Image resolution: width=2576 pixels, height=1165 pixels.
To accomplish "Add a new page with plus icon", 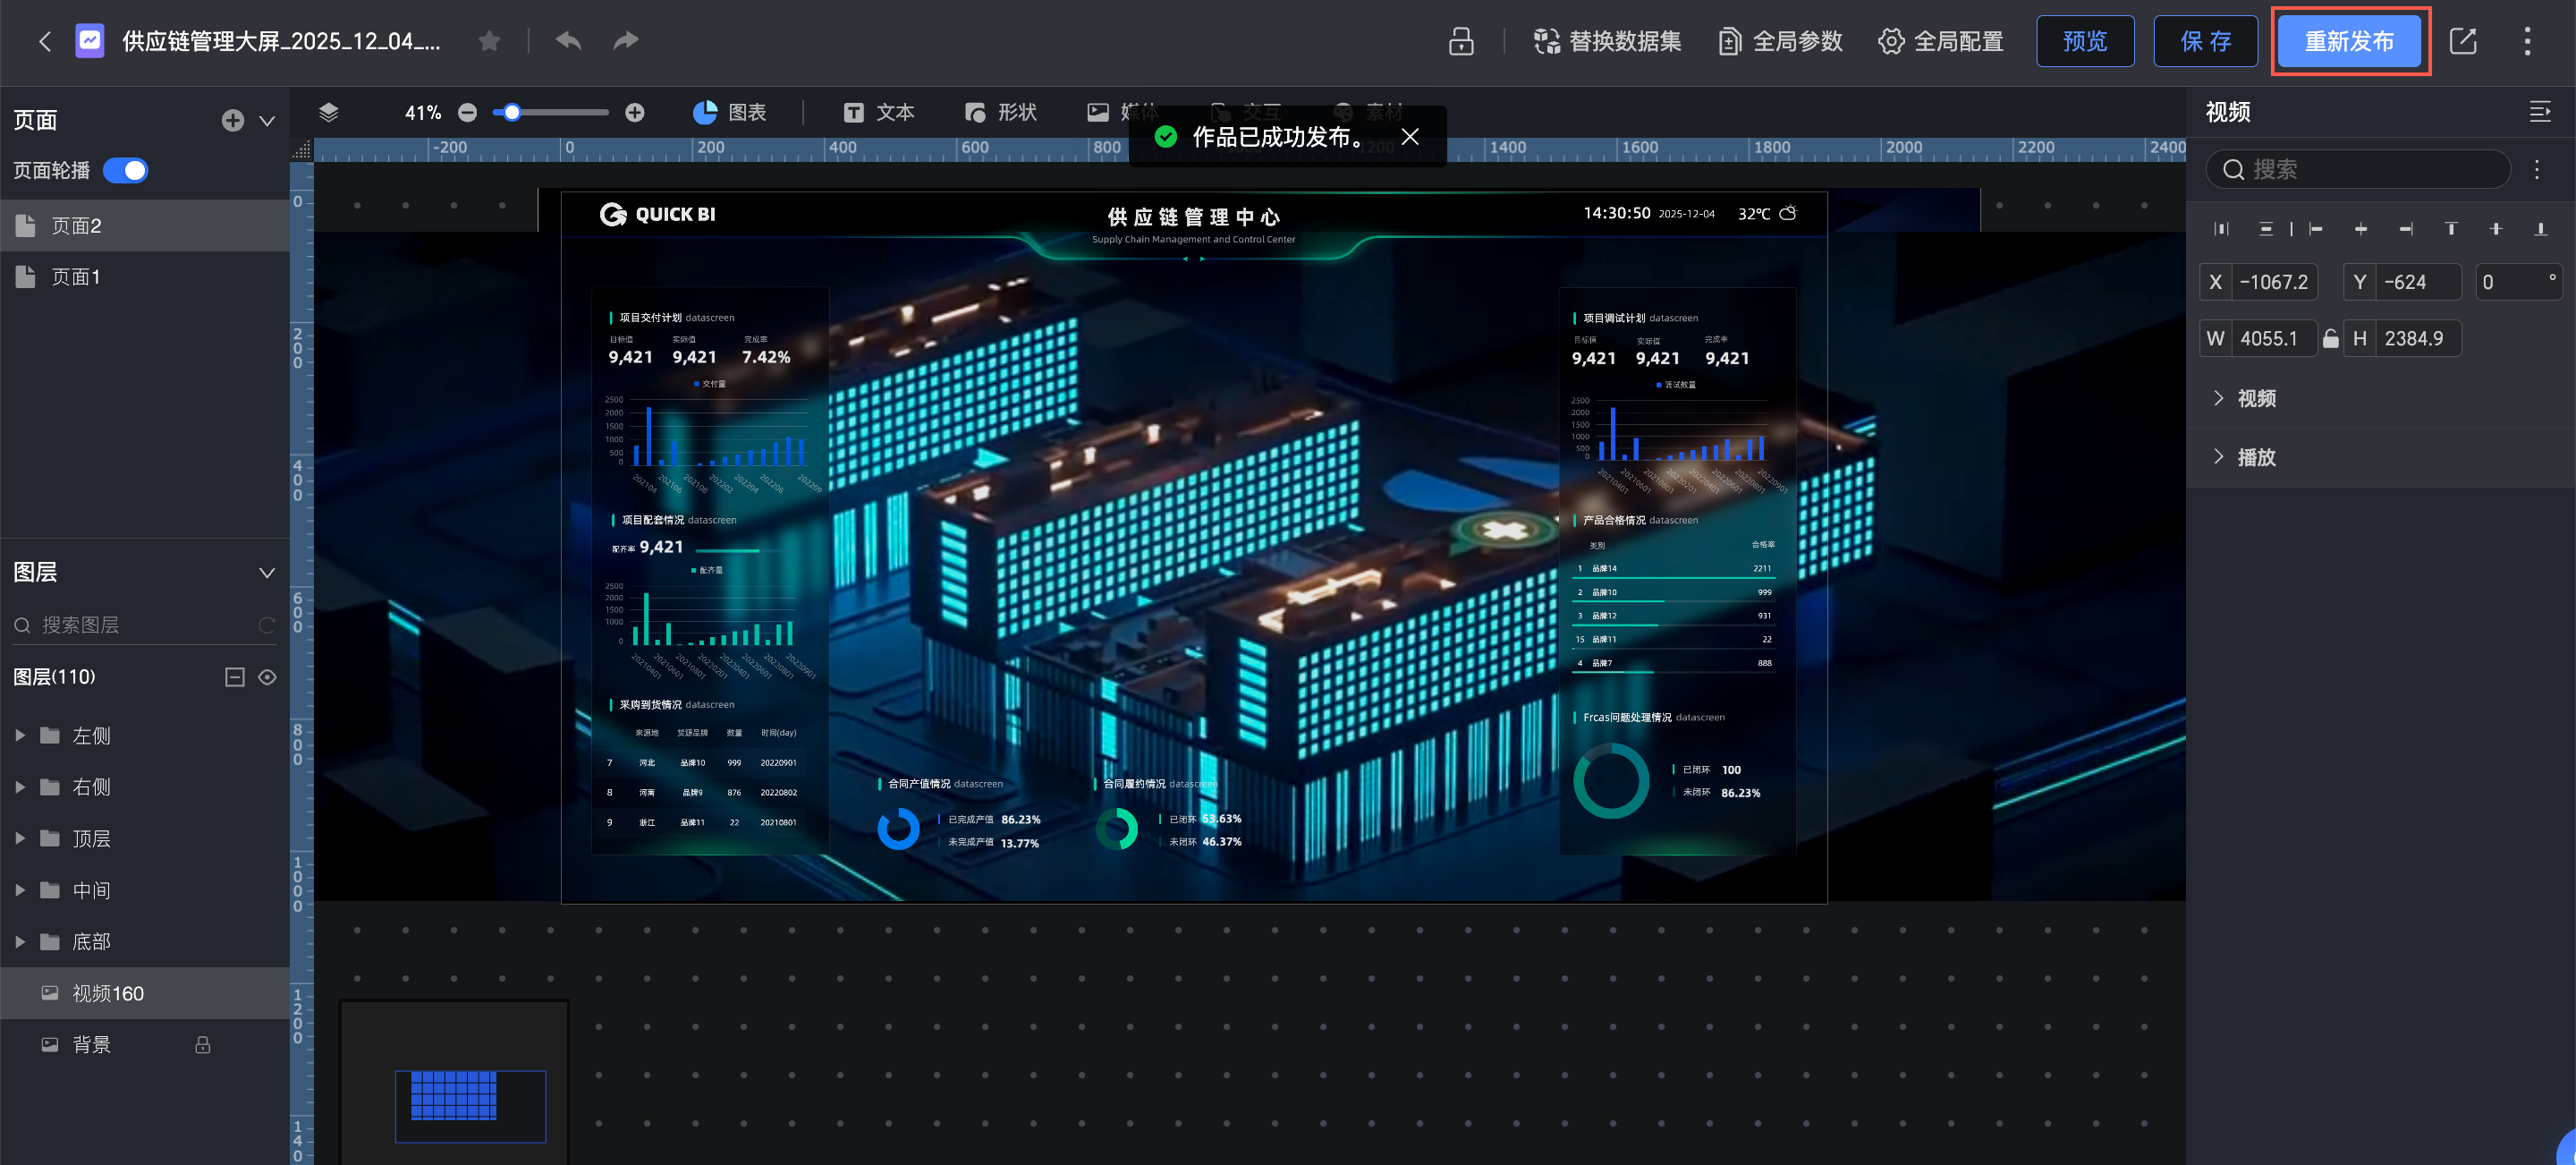I will tap(232, 120).
